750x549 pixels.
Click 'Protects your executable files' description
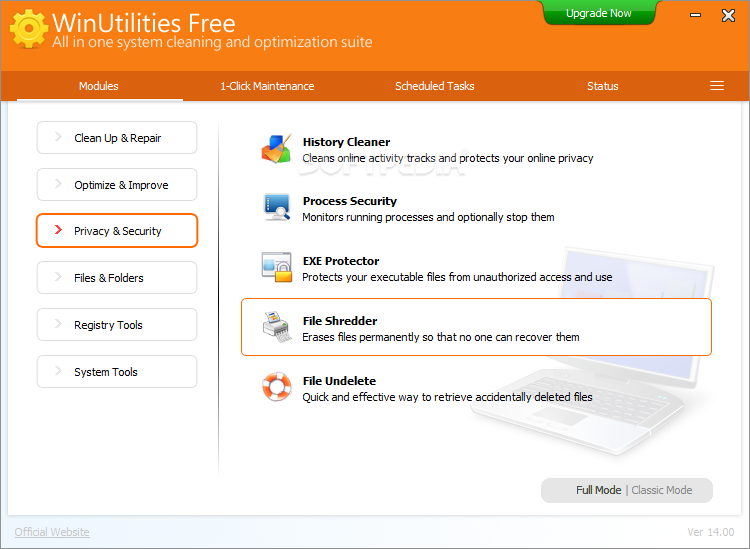[457, 277]
